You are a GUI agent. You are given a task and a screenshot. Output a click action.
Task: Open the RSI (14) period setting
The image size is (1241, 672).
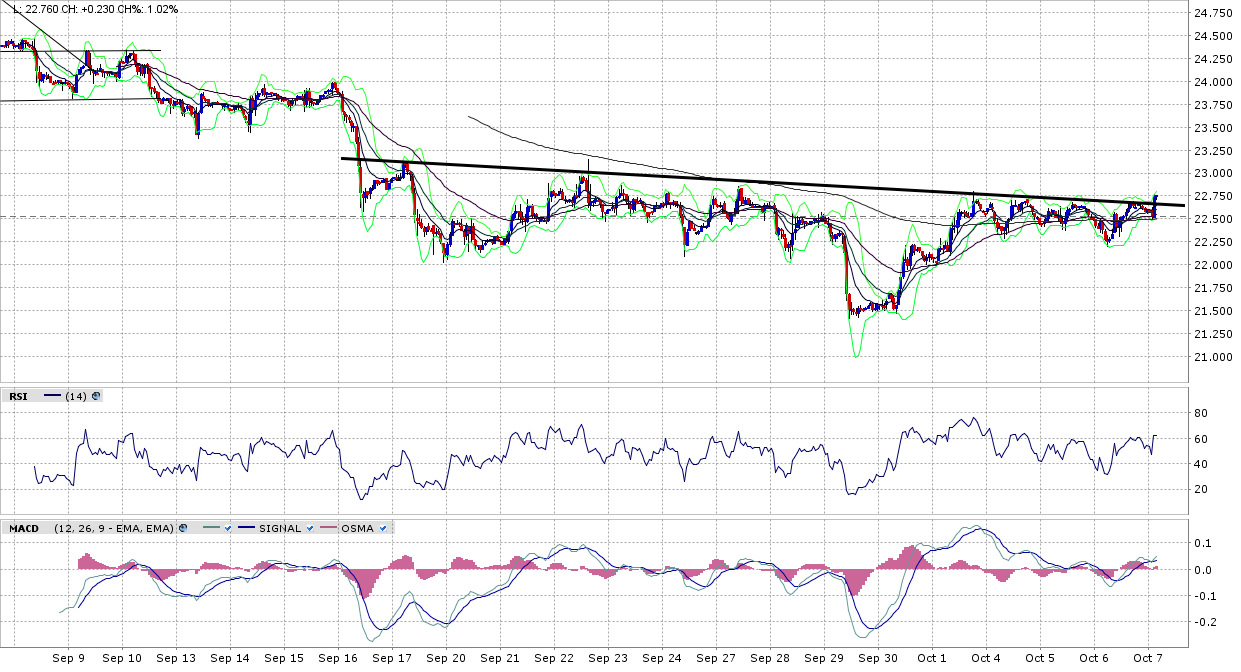click(x=76, y=396)
